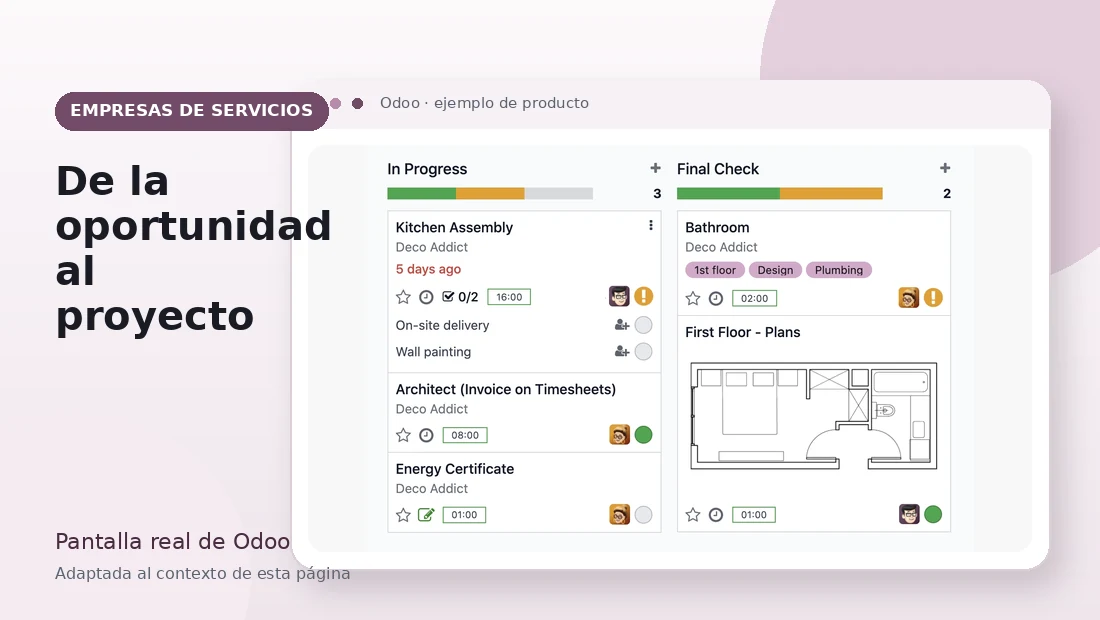Open activity clock on Bathroom task

[x=716, y=299]
